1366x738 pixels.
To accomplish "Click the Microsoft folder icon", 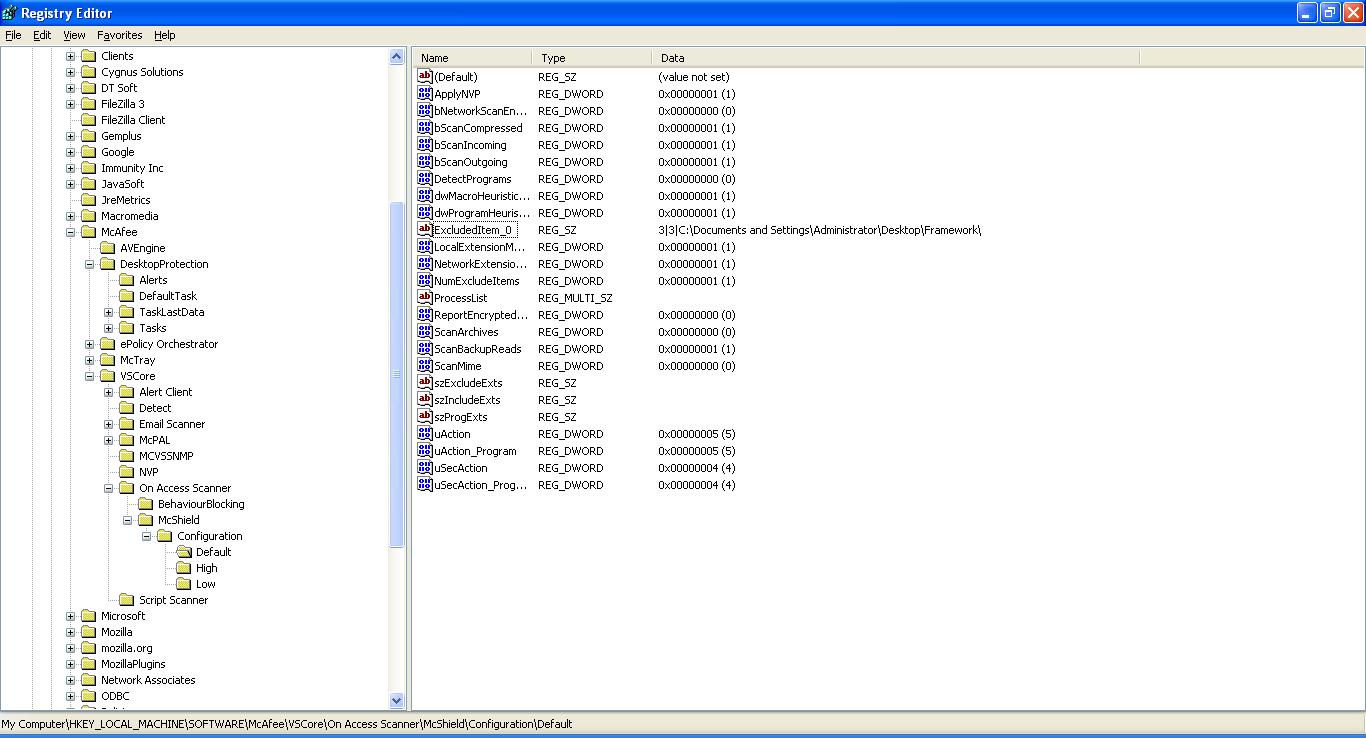I will pos(88,616).
